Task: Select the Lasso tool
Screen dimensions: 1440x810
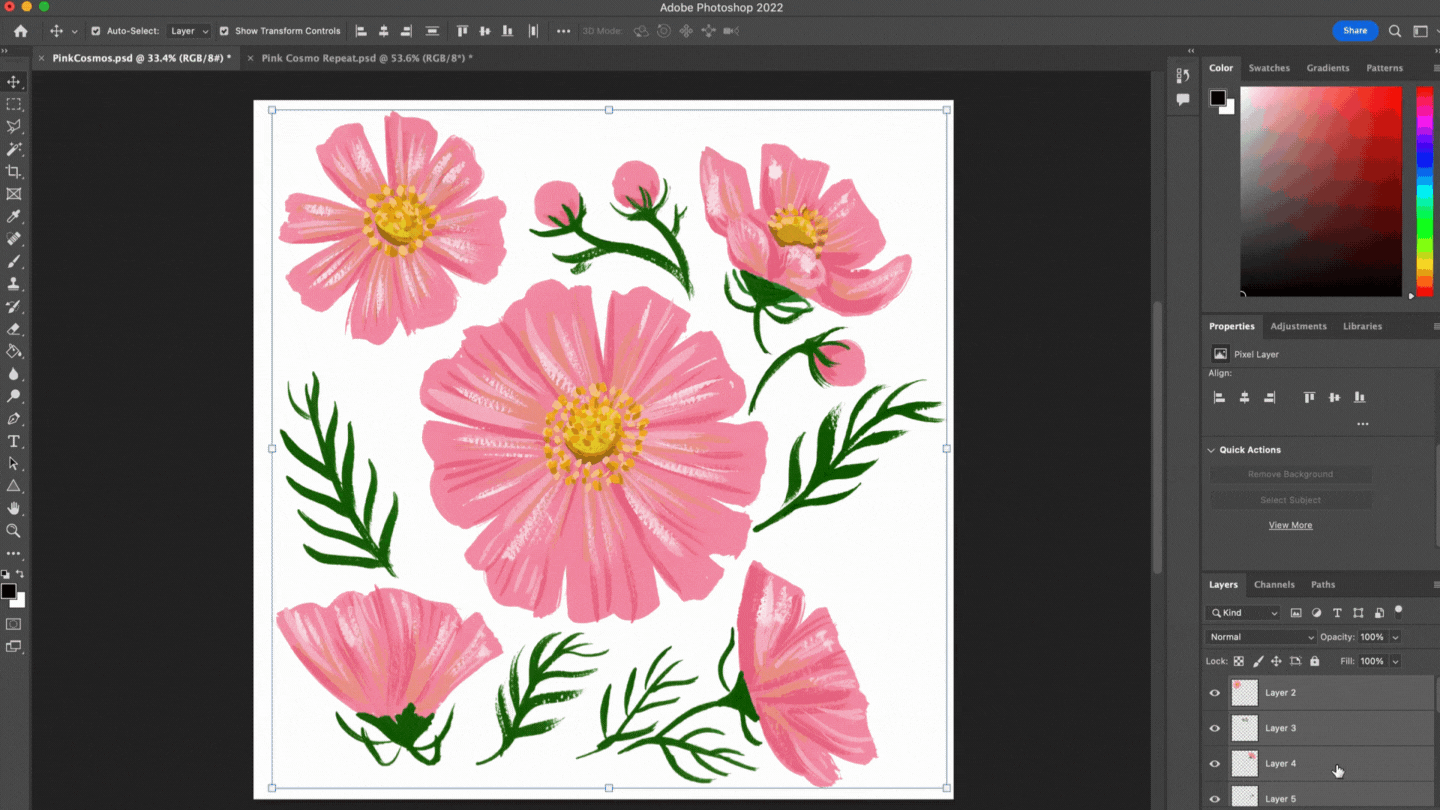Action: pos(13,126)
